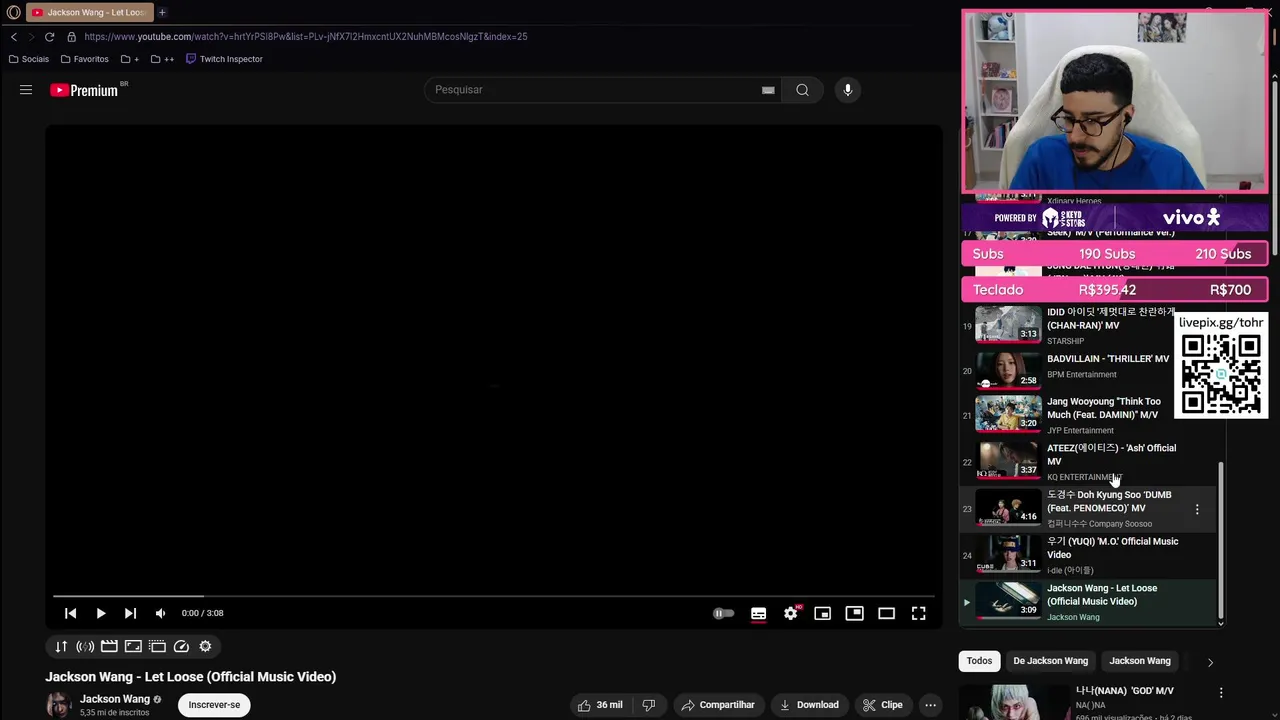Open picture-in-picture mode
The width and height of the screenshot is (1280, 720).
tap(854, 613)
